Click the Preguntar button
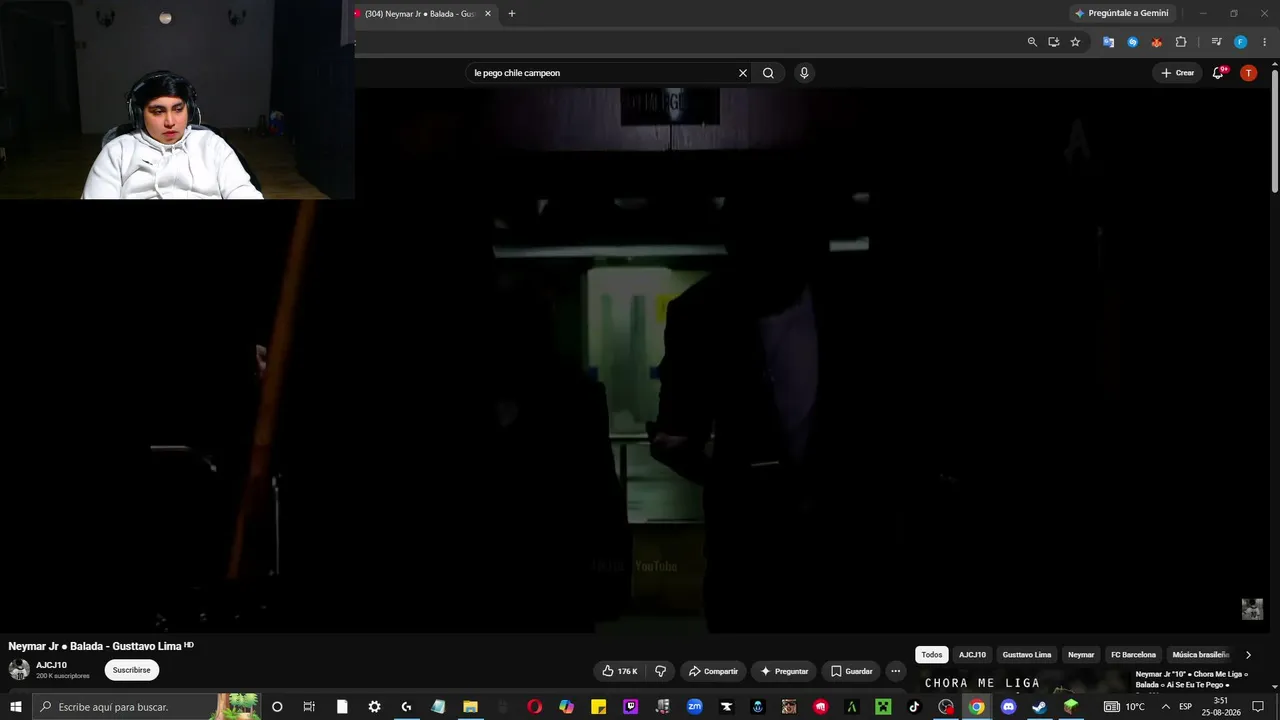The height and width of the screenshot is (720, 1280). point(784,671)
